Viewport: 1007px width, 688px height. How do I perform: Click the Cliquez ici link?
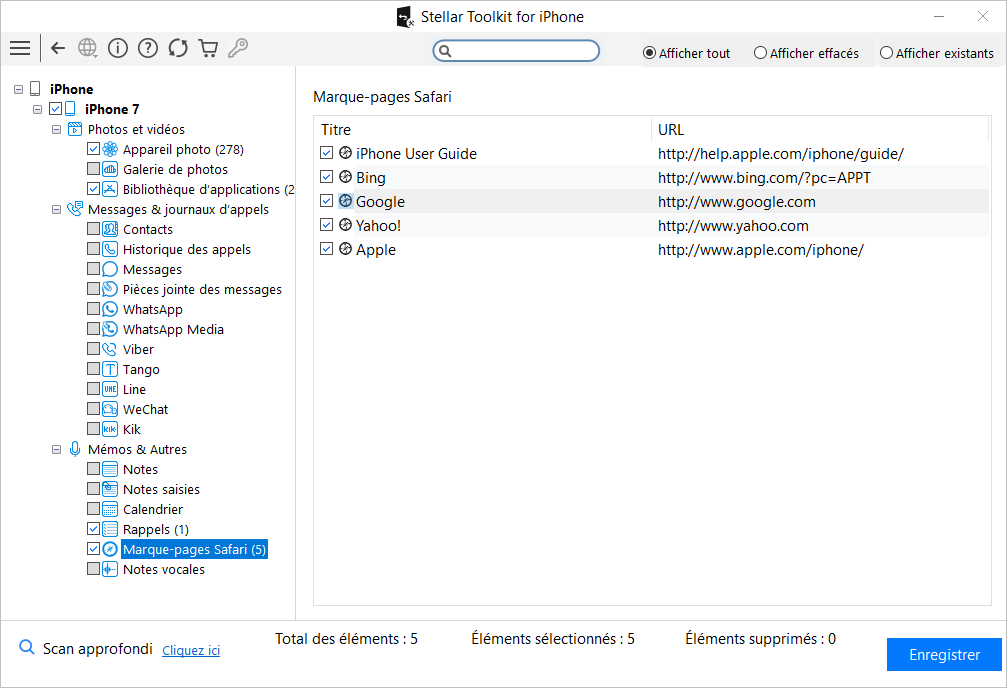(191, 650)
